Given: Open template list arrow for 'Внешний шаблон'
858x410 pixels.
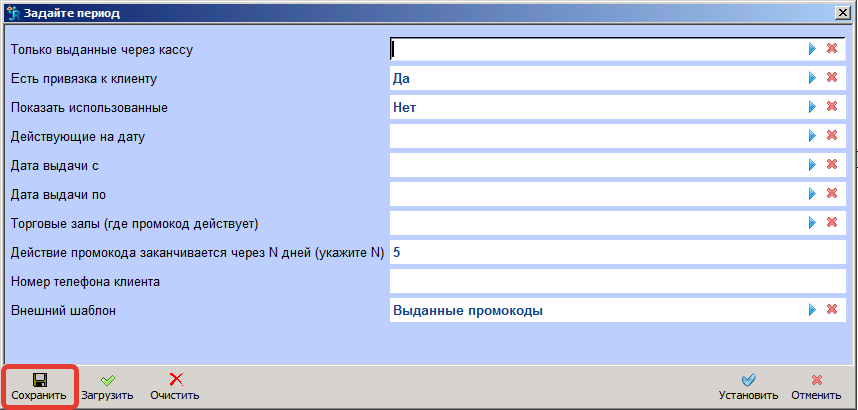Looking at the screenshot, I should coord(812,311).
